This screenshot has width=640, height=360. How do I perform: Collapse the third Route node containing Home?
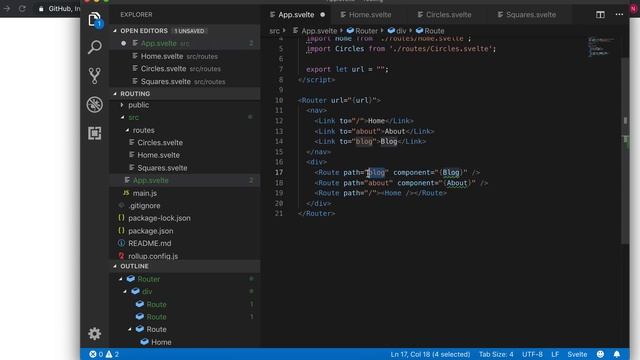click(x=130, y=329)
